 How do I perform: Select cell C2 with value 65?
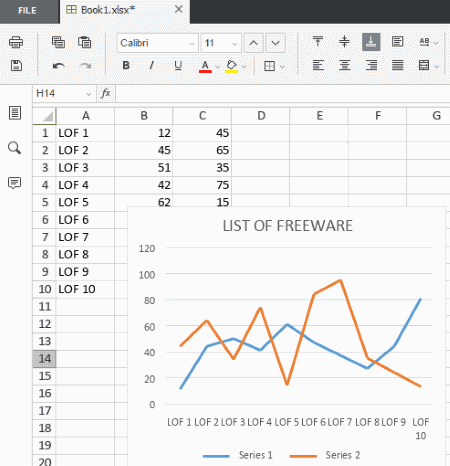click(202, 151)
